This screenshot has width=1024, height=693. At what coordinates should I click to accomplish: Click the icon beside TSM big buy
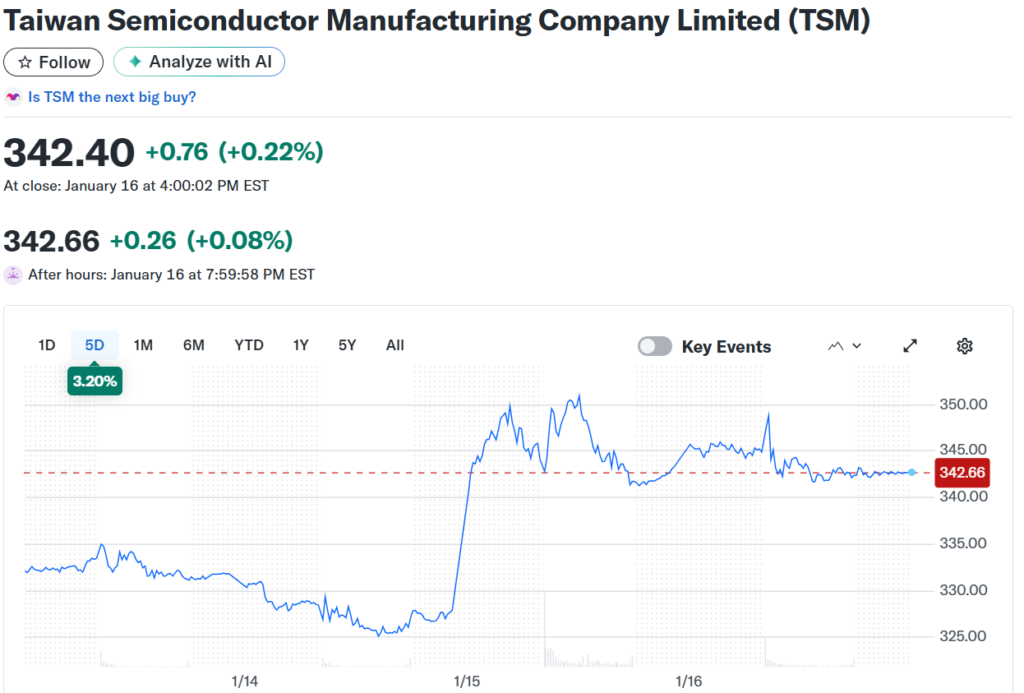coord(13,97)
